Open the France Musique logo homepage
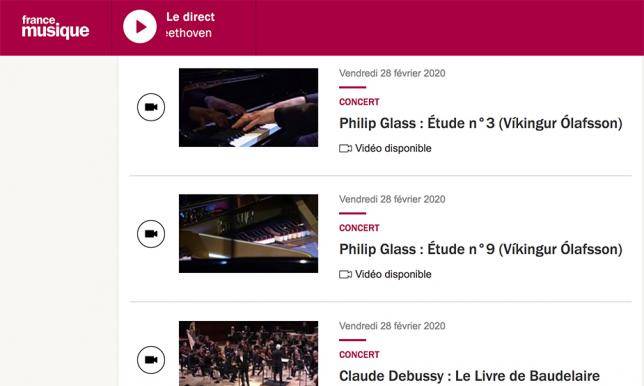 coord(55,27)
